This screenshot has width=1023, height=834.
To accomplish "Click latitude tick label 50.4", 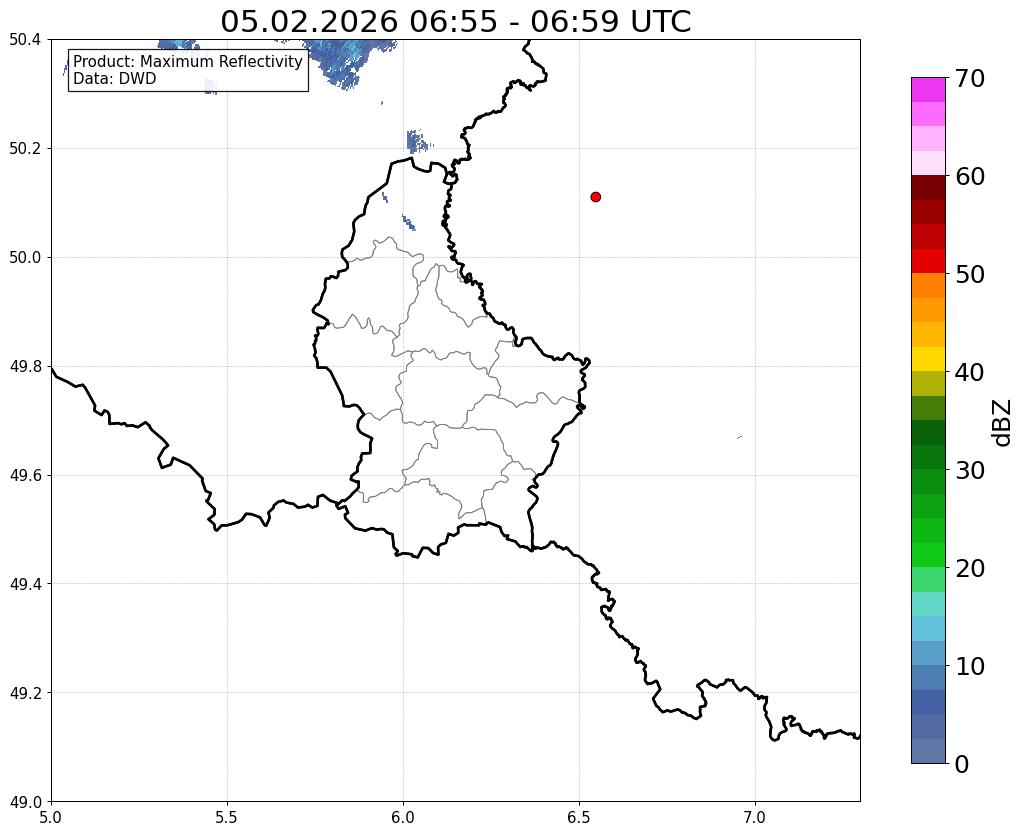I will (25, 40).
